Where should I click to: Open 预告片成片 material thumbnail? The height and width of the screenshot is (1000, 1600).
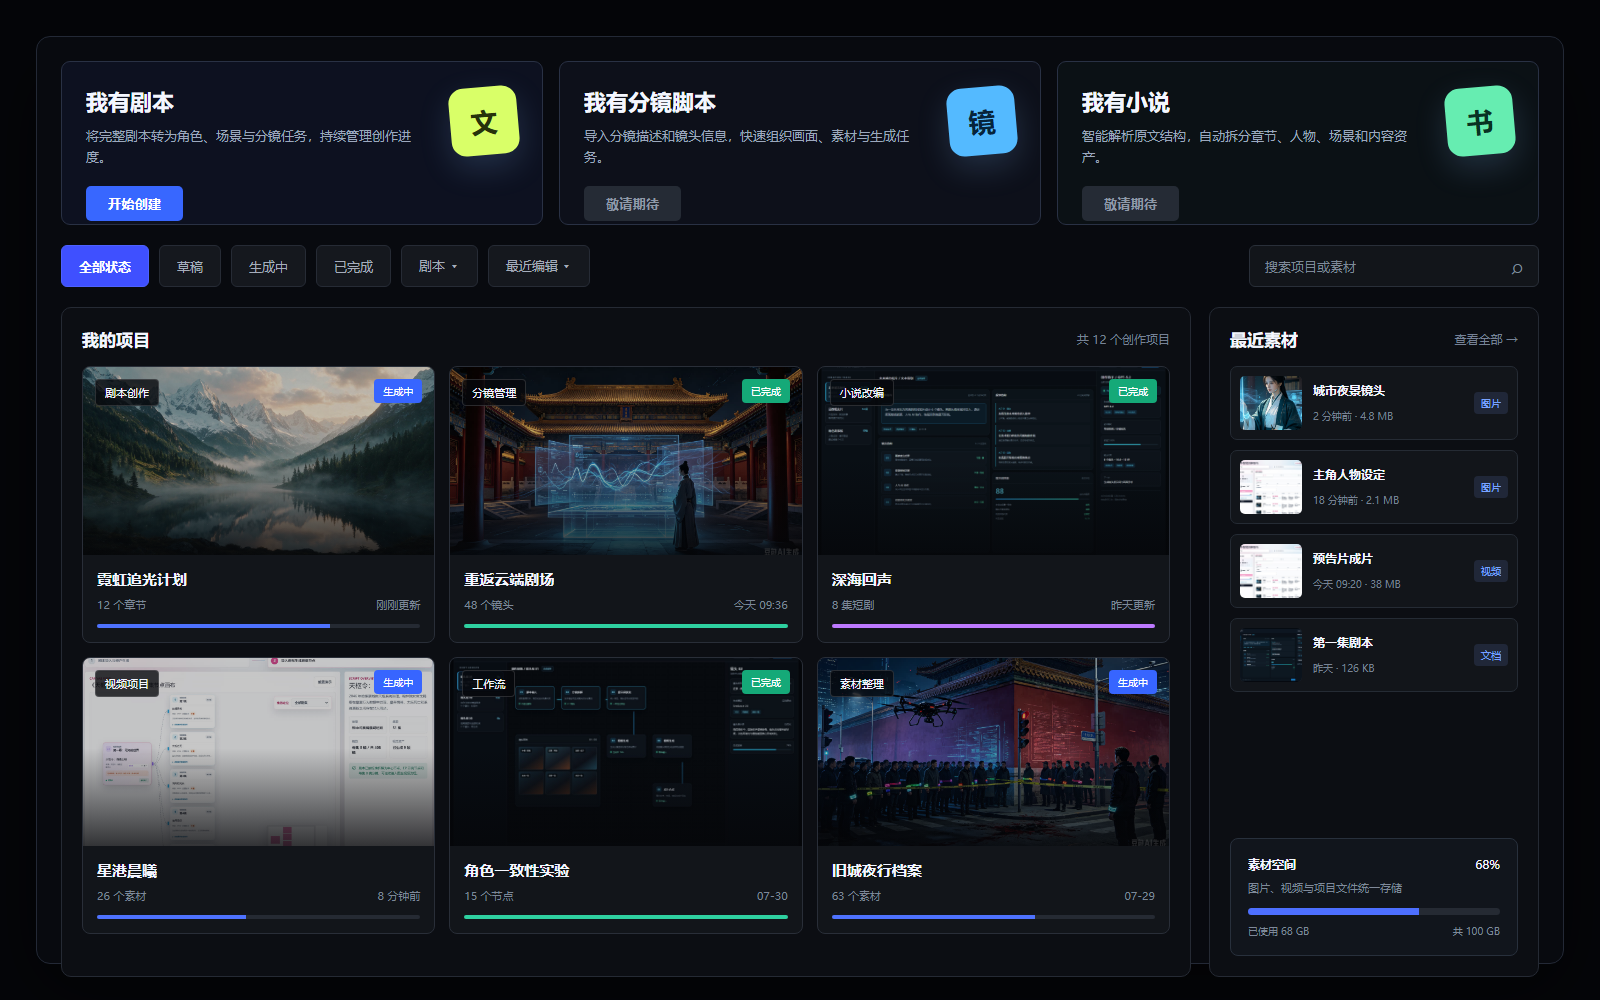1271,571
